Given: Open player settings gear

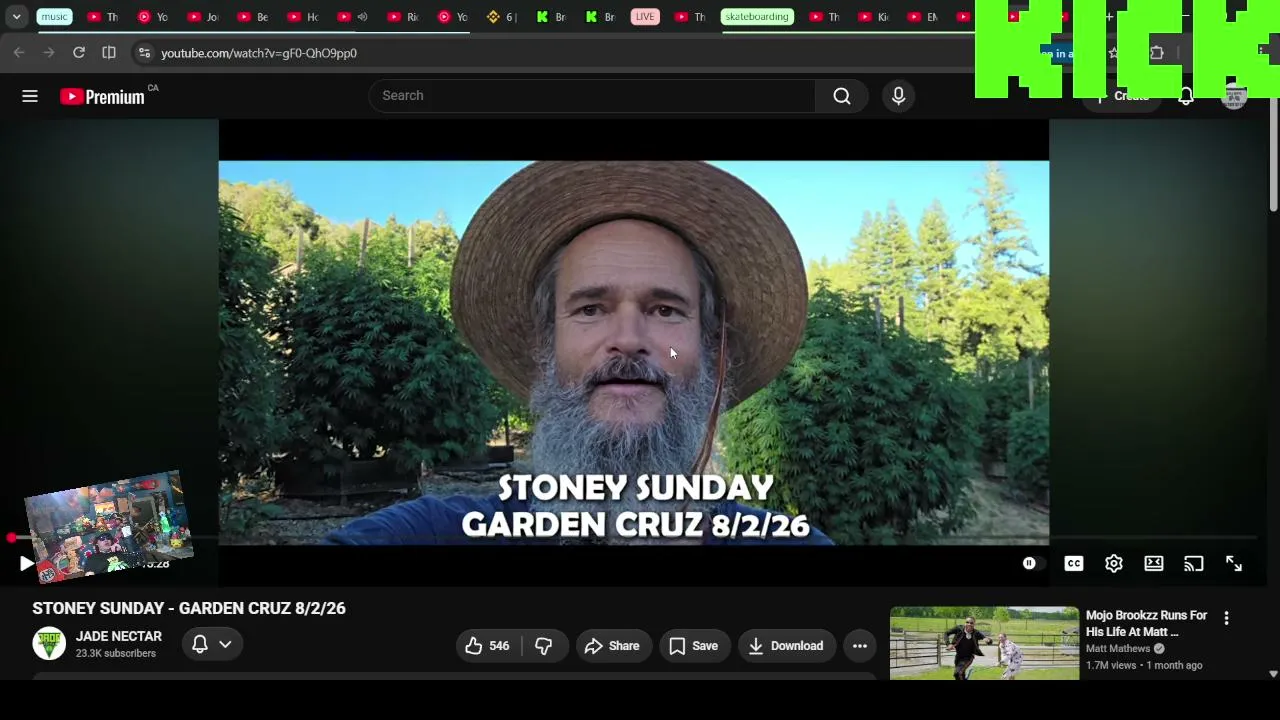Looking at the screenshot, I should click(1114, 564).
